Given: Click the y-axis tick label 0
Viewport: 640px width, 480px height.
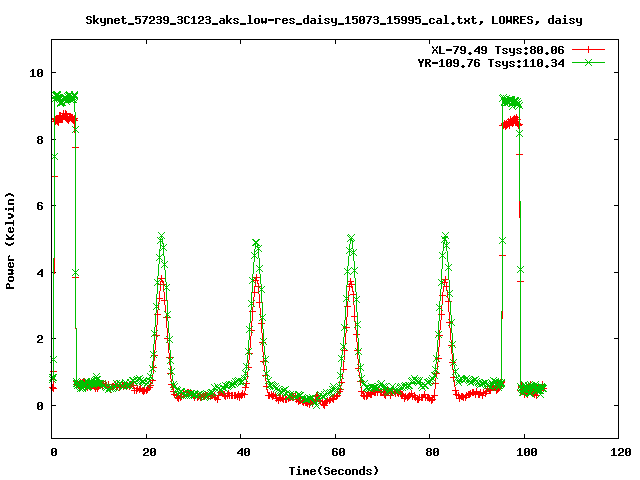Looking at the screenshot, I should point(40,406).
